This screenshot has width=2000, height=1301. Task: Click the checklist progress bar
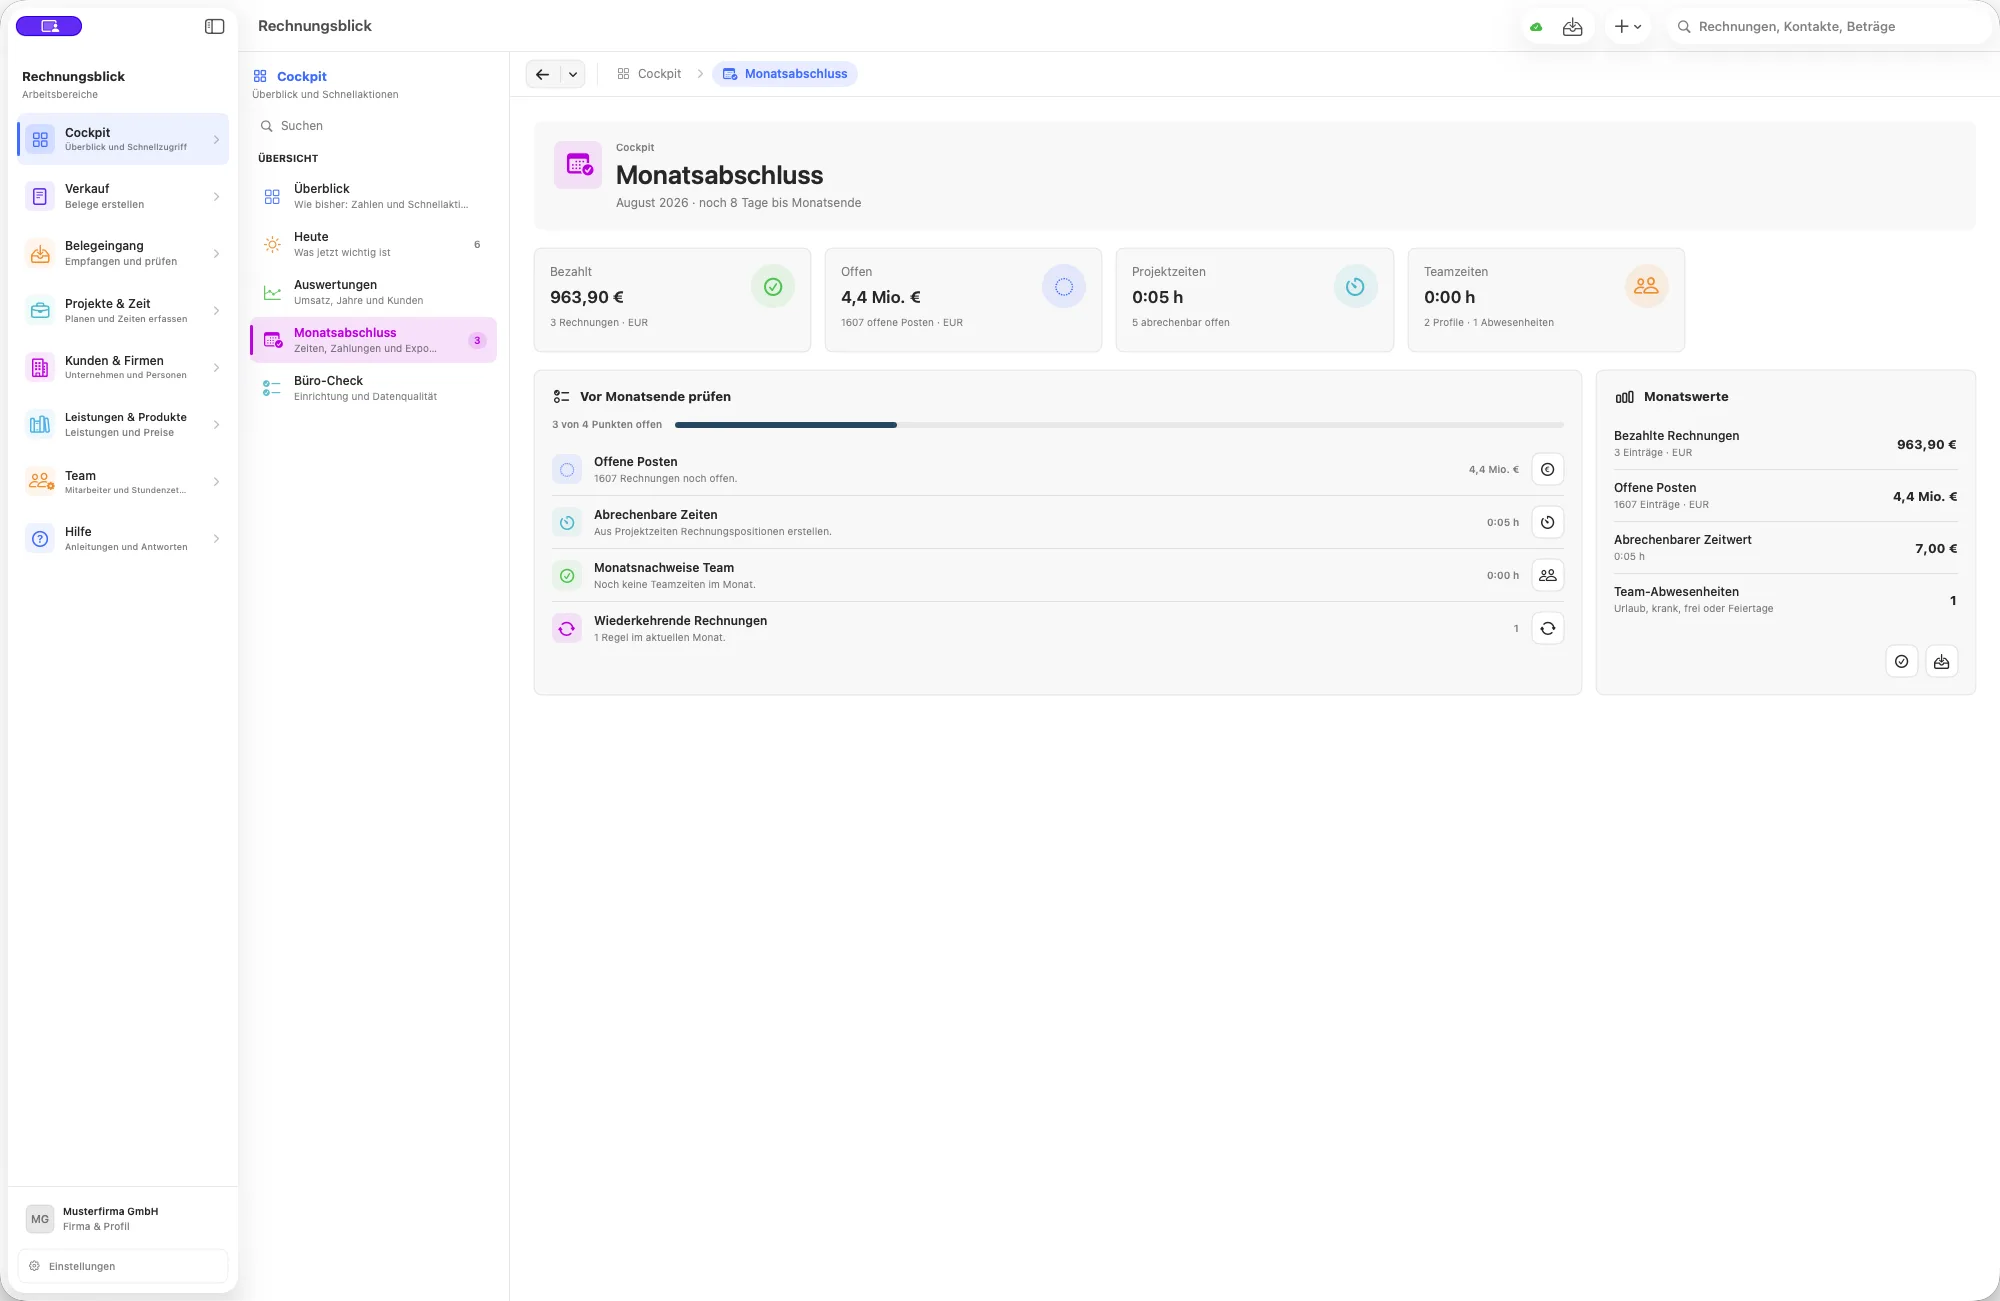tap(1119, 425)
